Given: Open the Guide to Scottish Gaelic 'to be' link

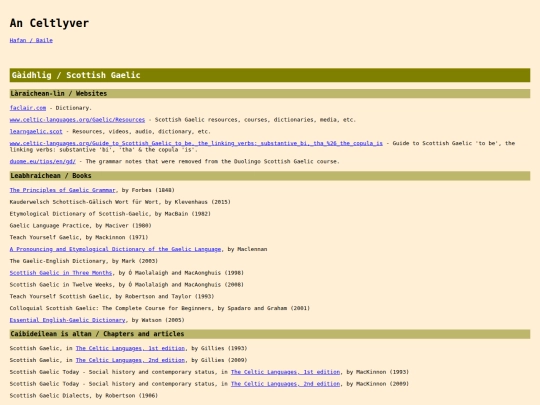Looking at the screenshot, I should (x=196, y=143).
